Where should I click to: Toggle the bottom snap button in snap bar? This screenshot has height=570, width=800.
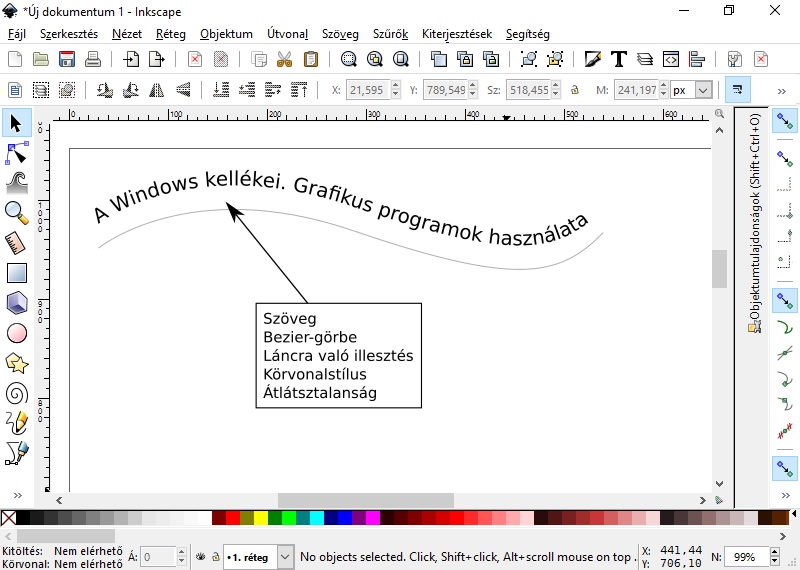click(x=785, y=468)
